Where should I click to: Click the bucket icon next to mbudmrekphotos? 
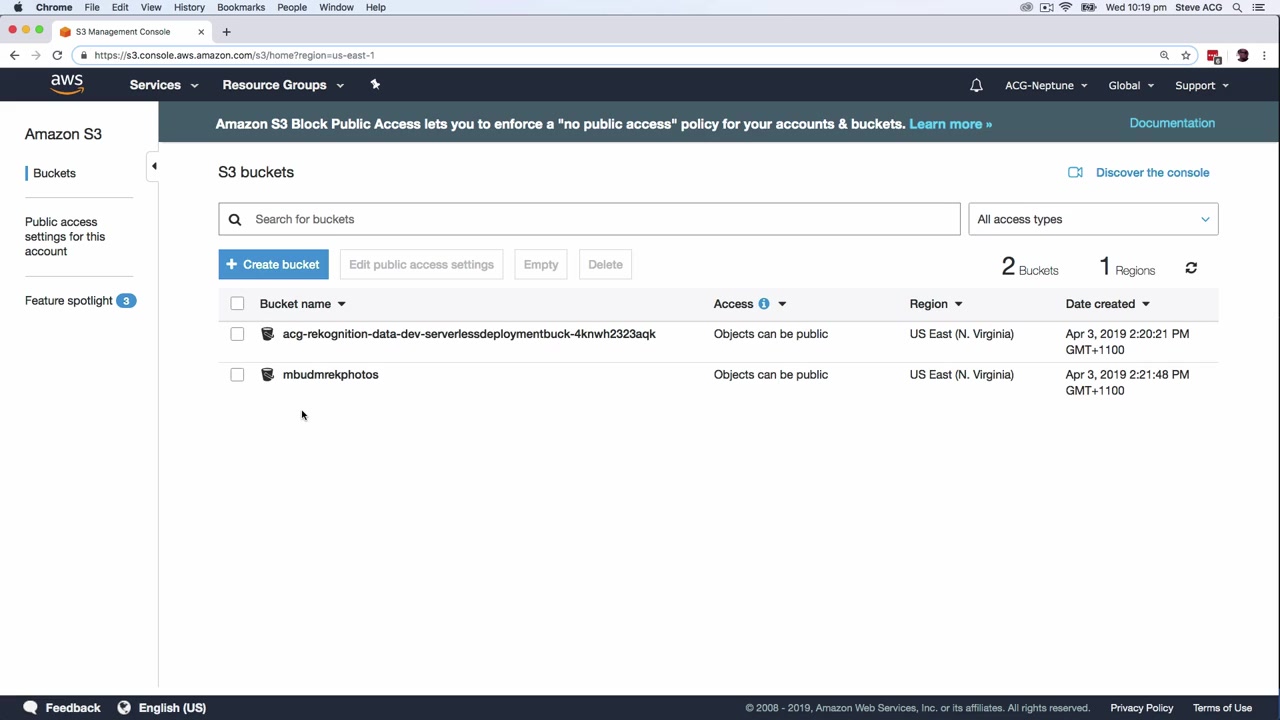(267, 375)
